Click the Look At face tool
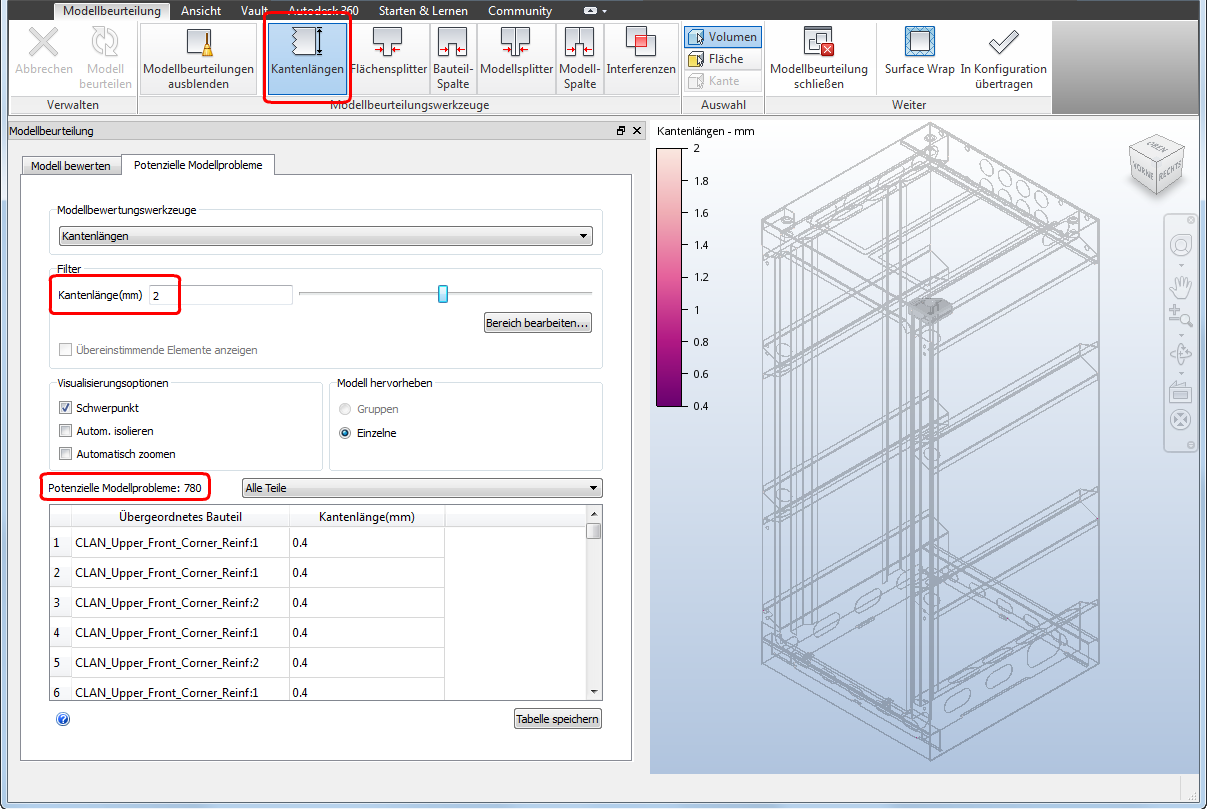Viewport: 1208px width, 809px height. pyautogui.click(x=1181, y=393)
